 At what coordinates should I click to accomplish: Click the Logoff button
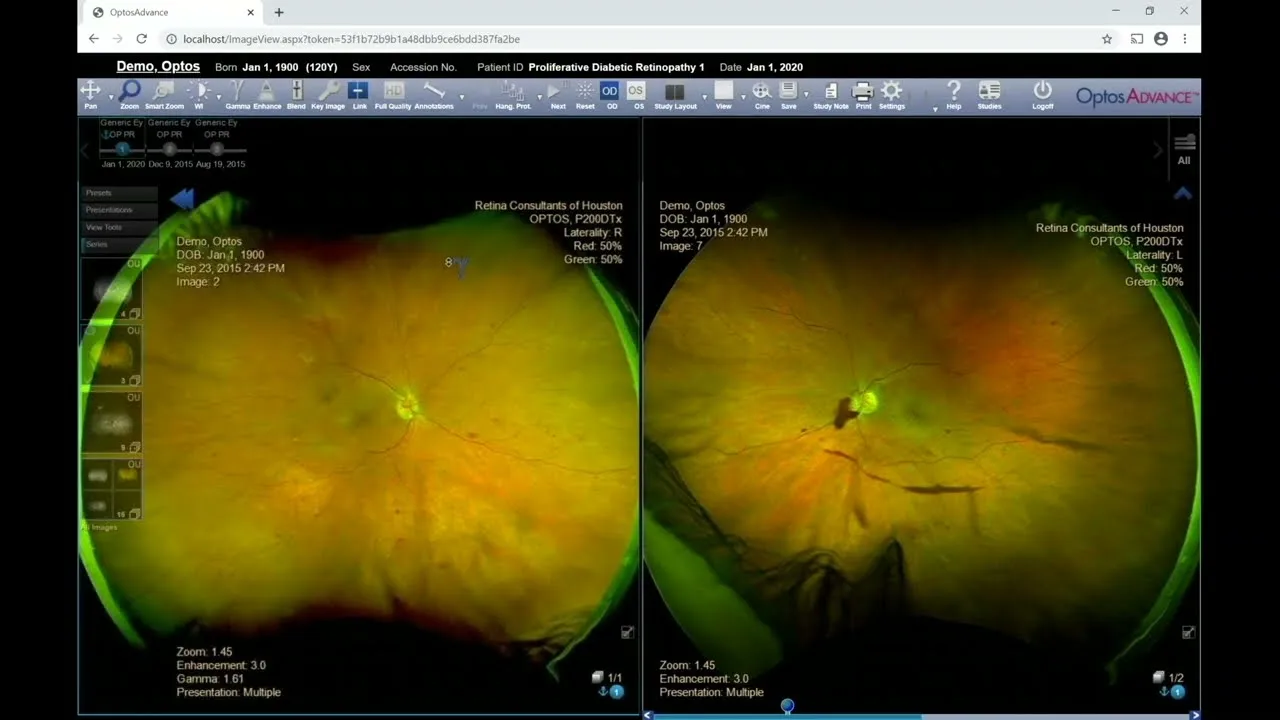1042,94
